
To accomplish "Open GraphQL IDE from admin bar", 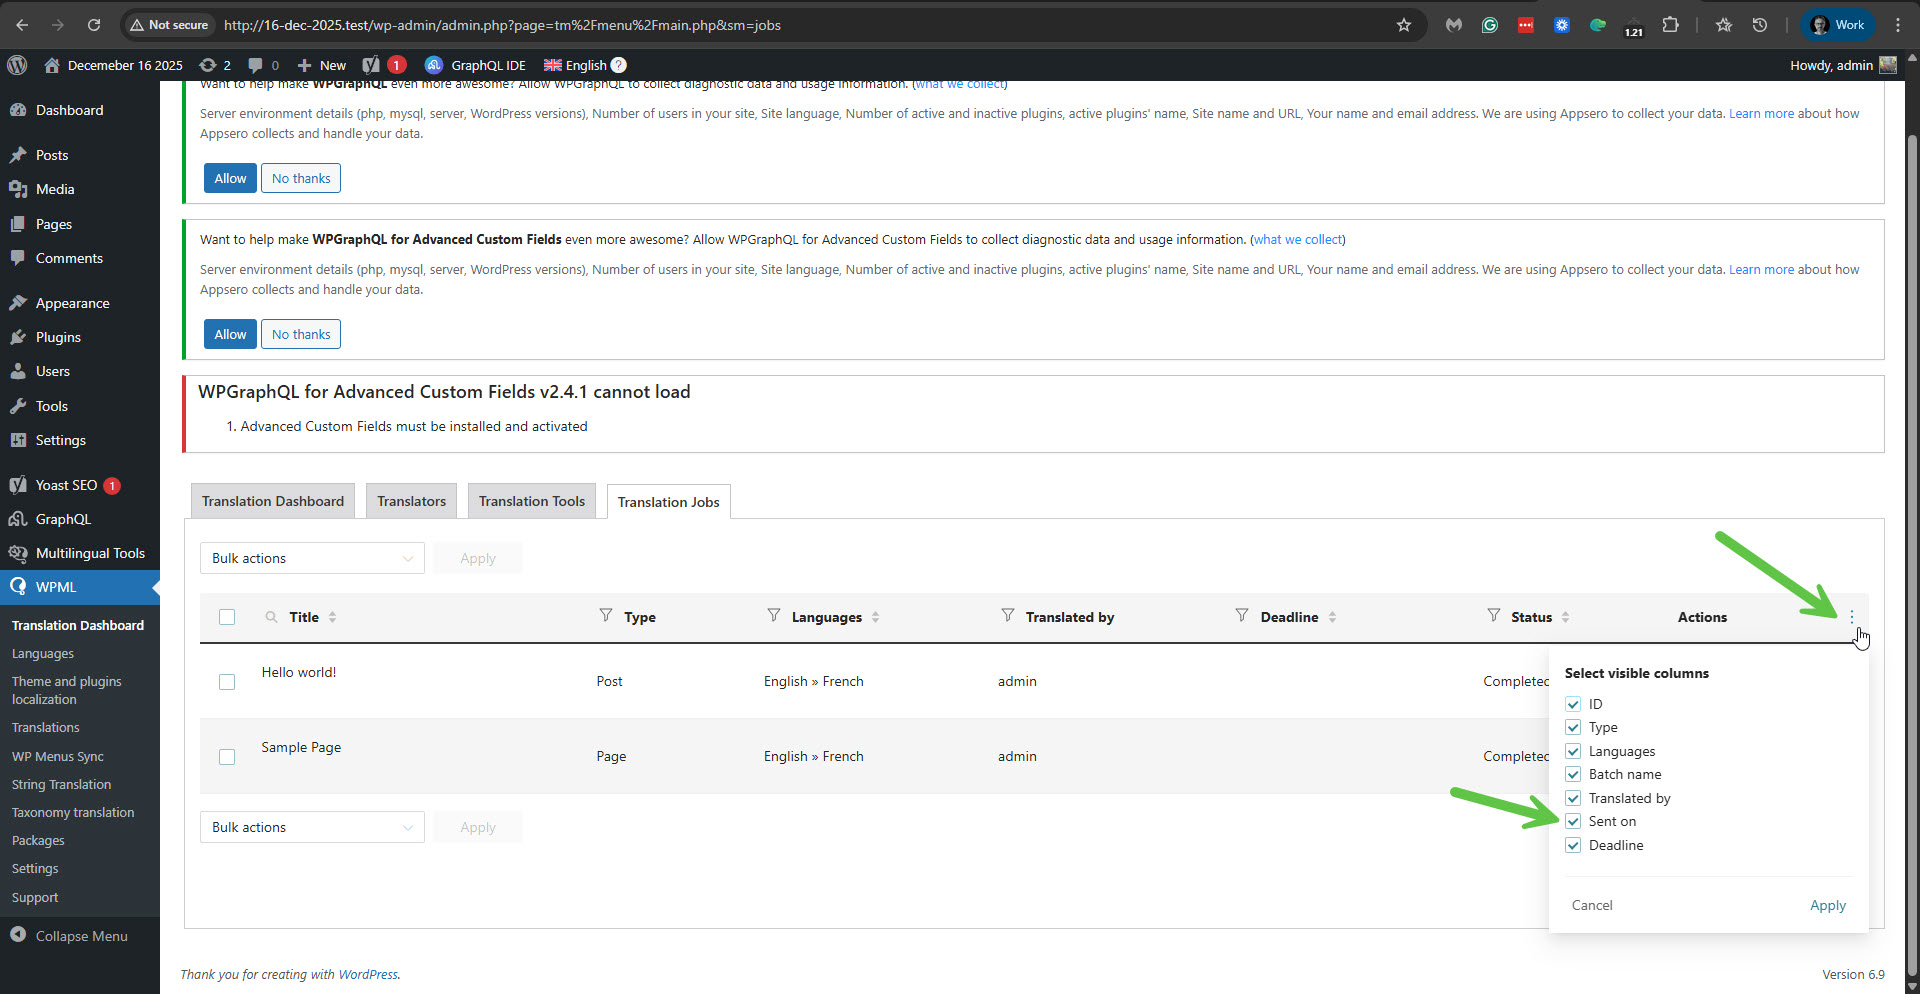I will pyautogui.click(x=475, y=65).
